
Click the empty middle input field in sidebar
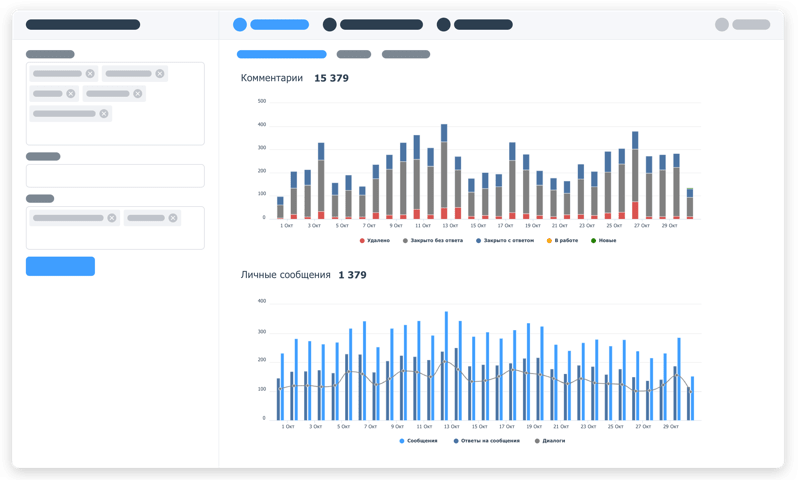click(115, 176)
